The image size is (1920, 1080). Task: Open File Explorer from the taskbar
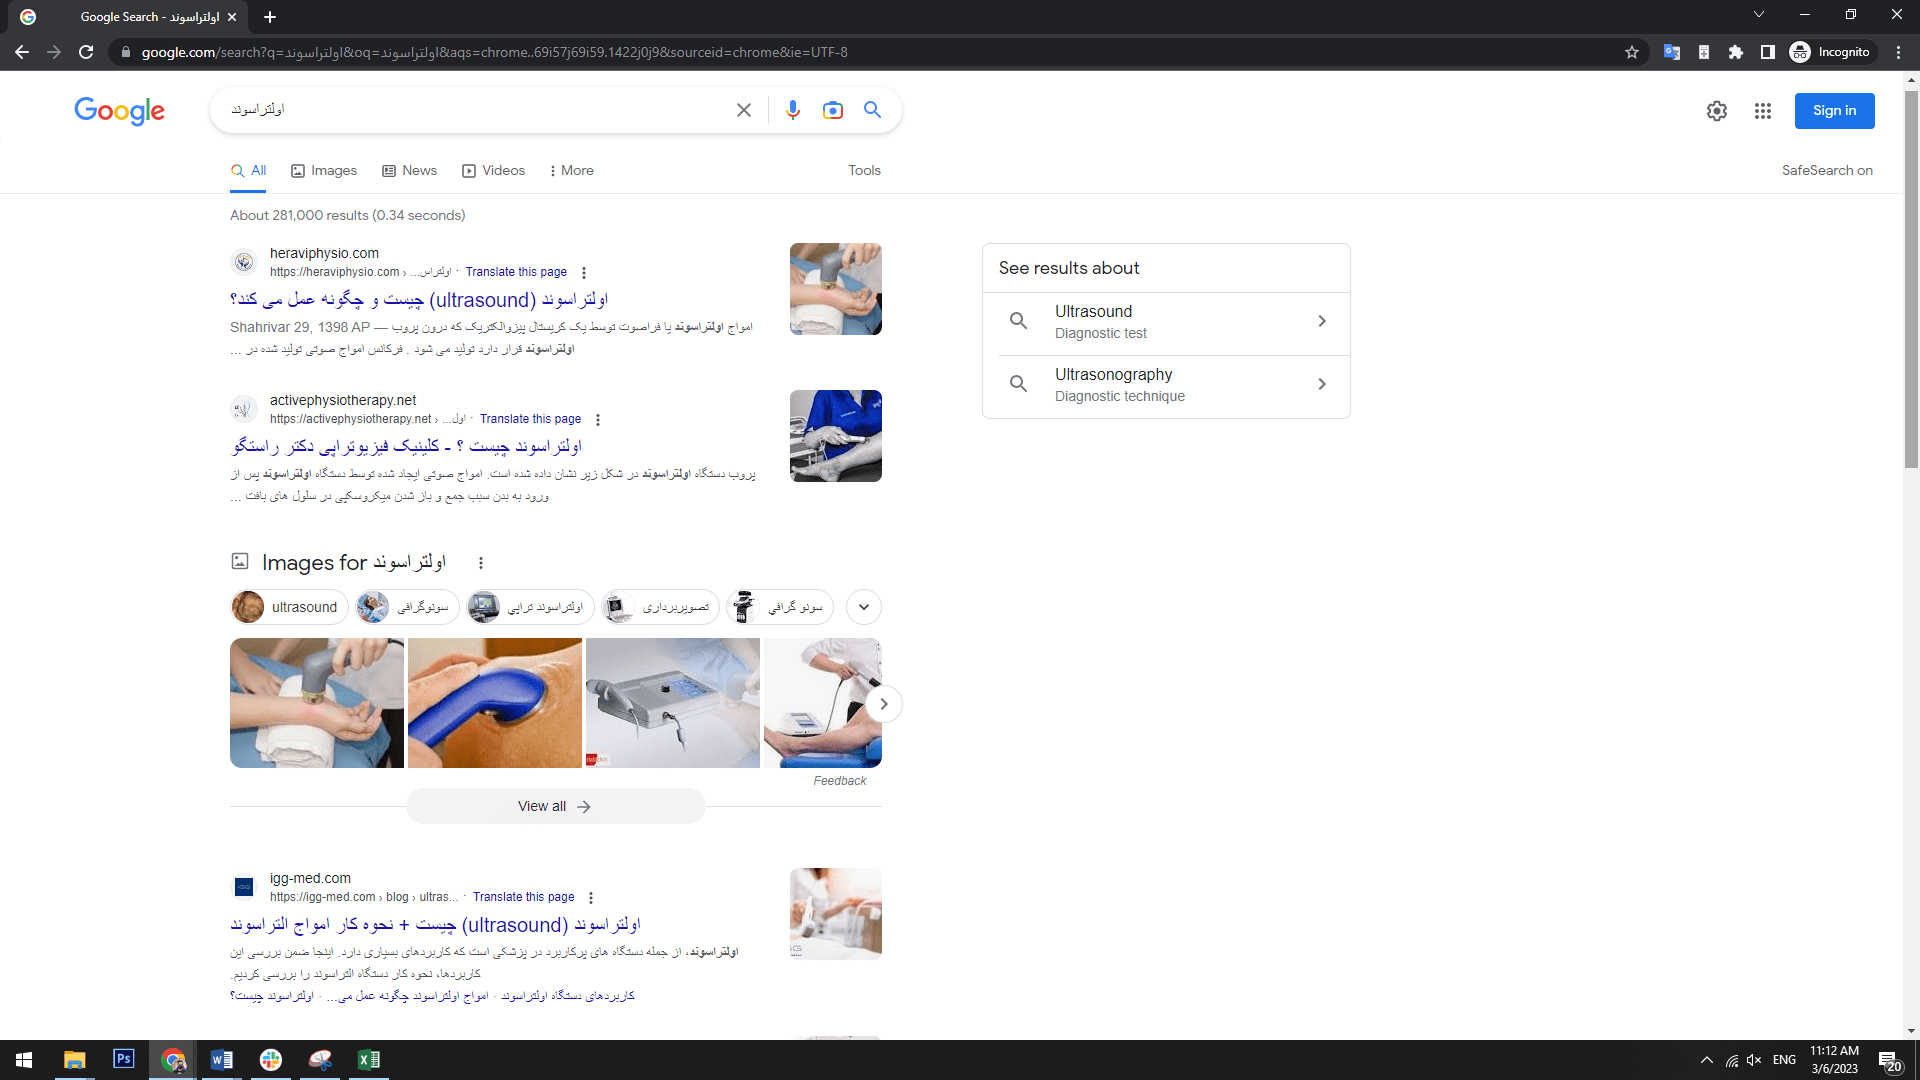(75, 1060)
